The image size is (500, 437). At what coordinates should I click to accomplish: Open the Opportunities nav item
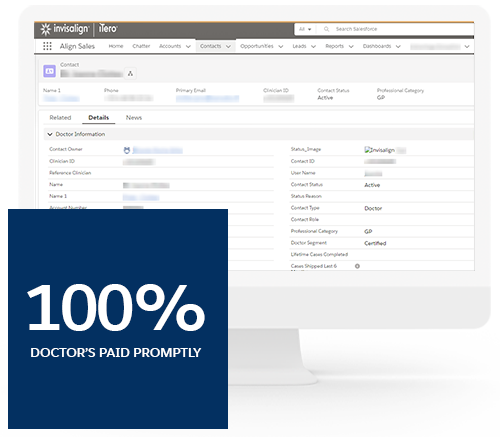(257, 46)
